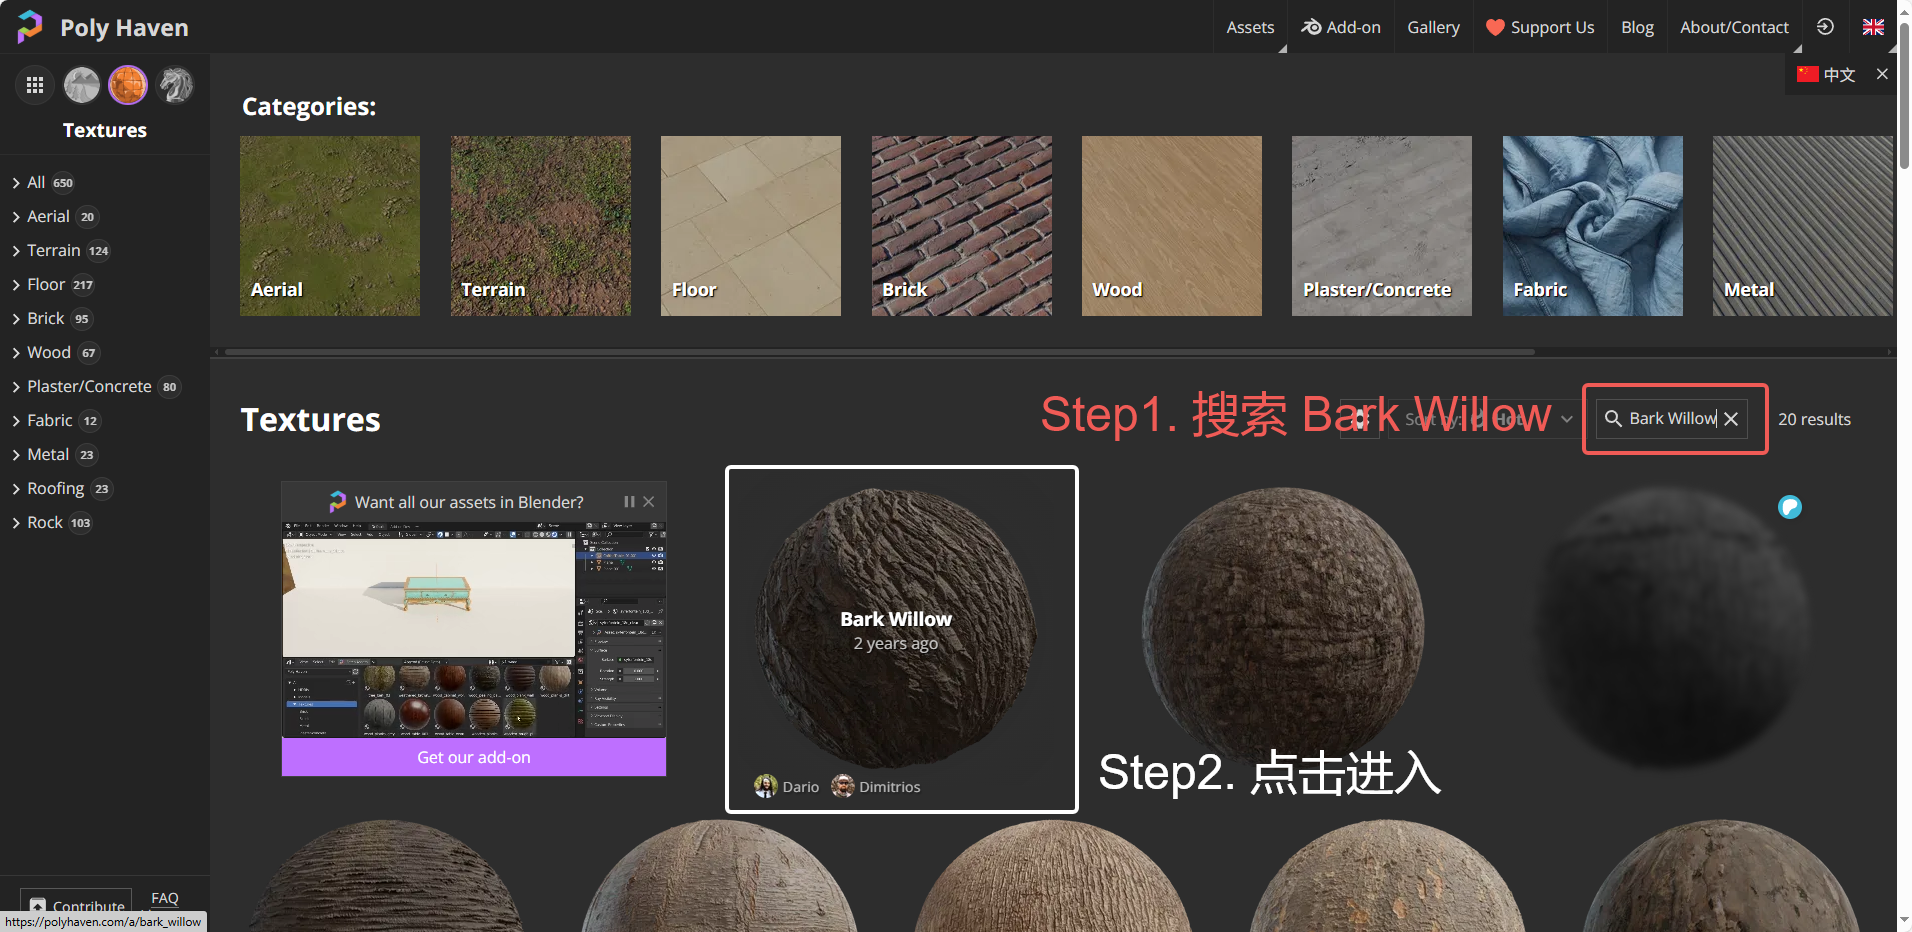
Task: Open the Aerial category thumbnail
Action: point(330,226)
